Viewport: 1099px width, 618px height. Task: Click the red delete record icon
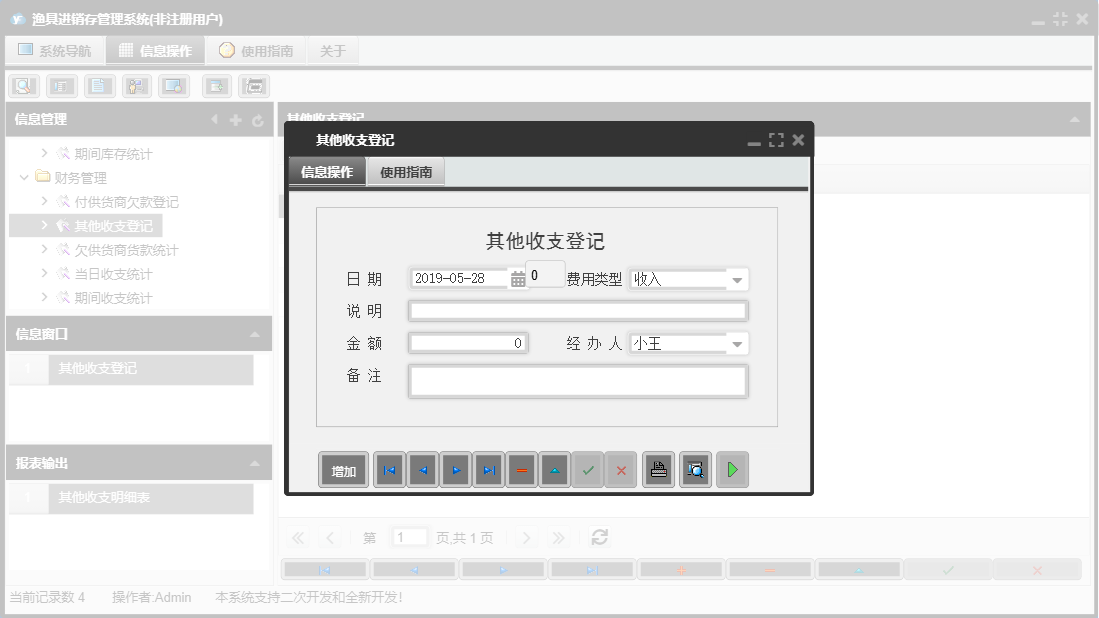click(x=521, y=469)
